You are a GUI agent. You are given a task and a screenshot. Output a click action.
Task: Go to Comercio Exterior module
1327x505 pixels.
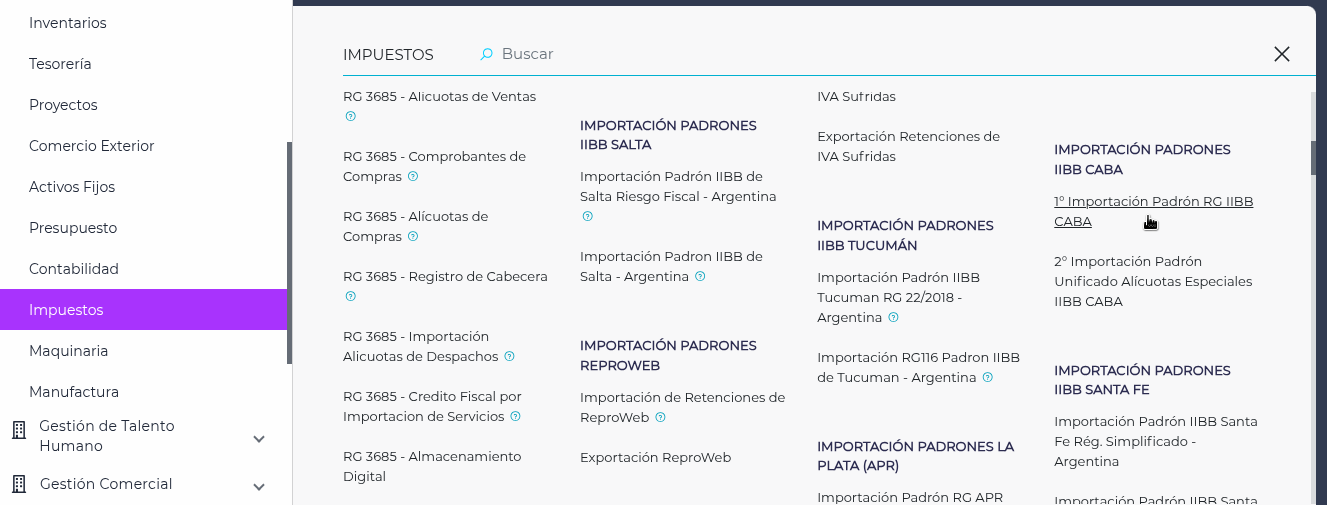coord(91,146)
